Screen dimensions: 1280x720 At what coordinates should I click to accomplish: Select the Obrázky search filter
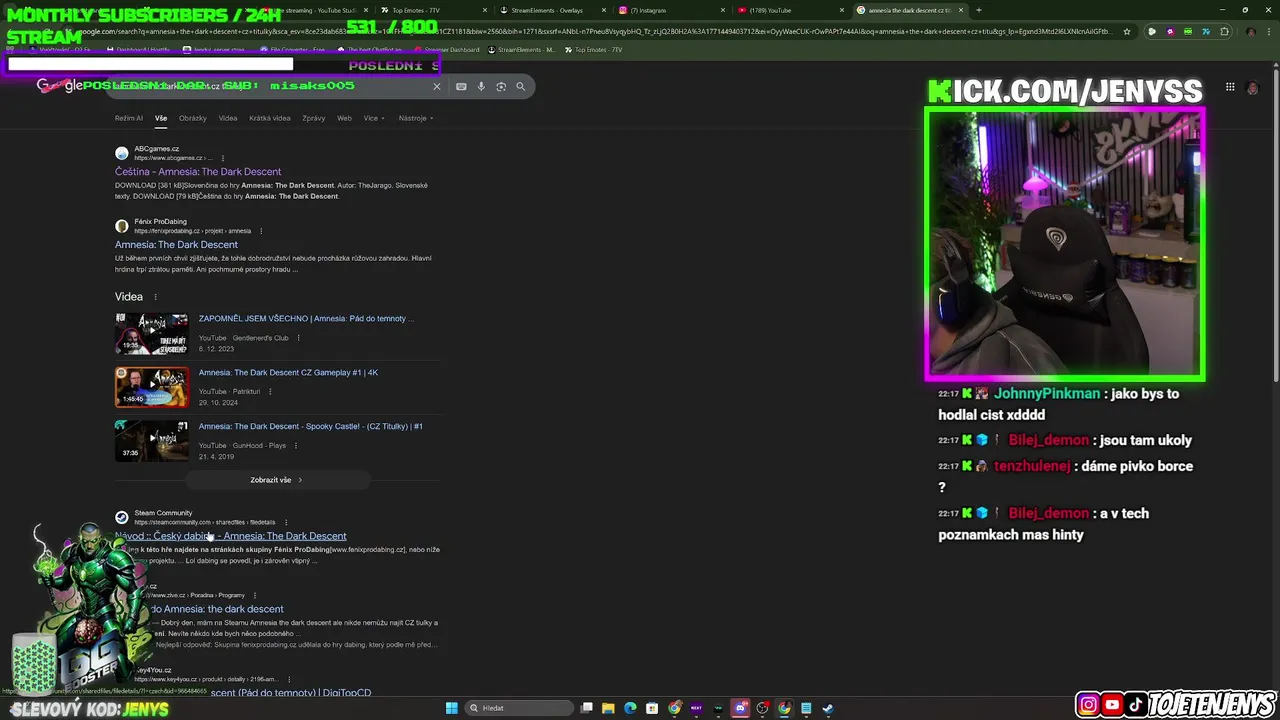(193, 118)
